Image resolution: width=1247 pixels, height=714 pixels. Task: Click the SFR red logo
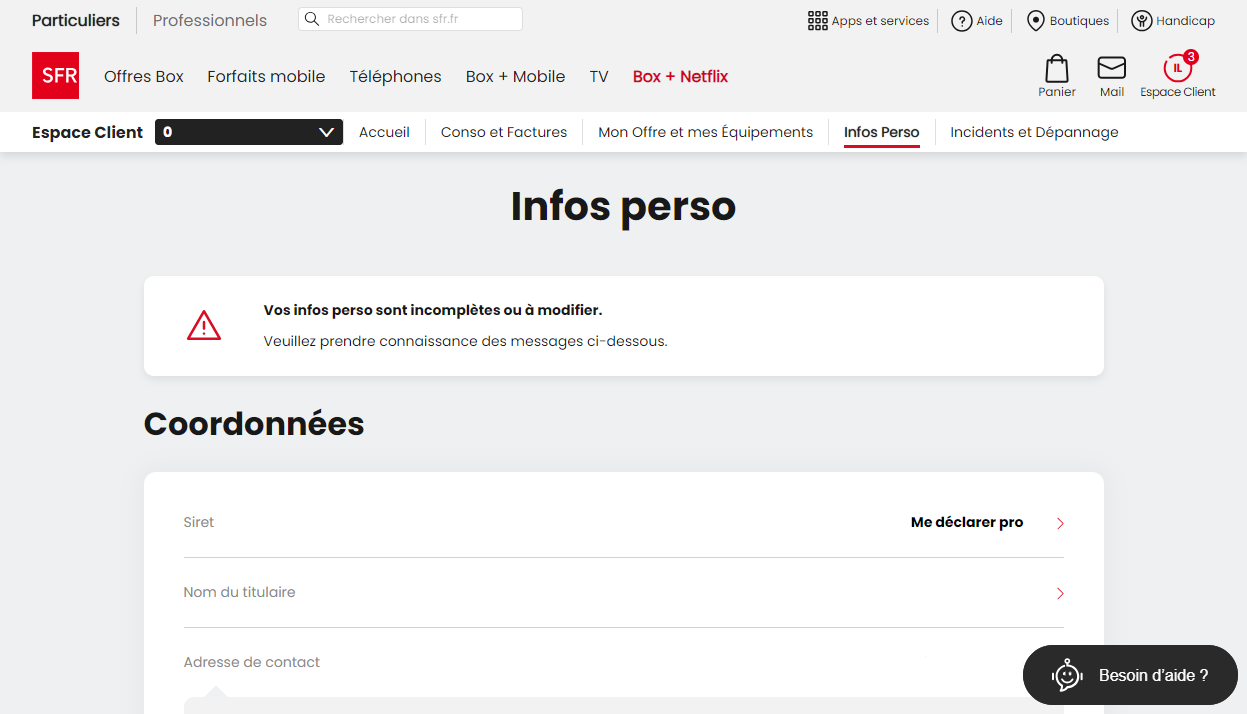[55, 76]
